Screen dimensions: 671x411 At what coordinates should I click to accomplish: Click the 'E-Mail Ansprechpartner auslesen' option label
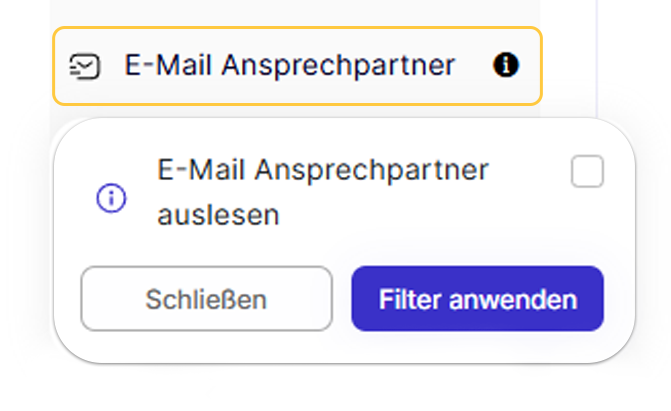[322, 171]
